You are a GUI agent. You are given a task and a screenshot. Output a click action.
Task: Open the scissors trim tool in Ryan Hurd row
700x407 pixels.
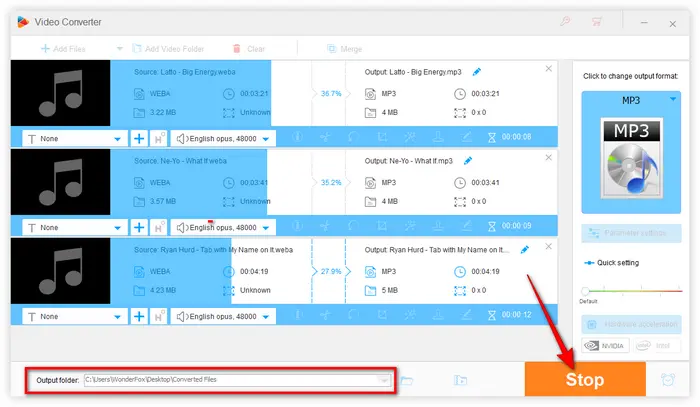(325, 315)
